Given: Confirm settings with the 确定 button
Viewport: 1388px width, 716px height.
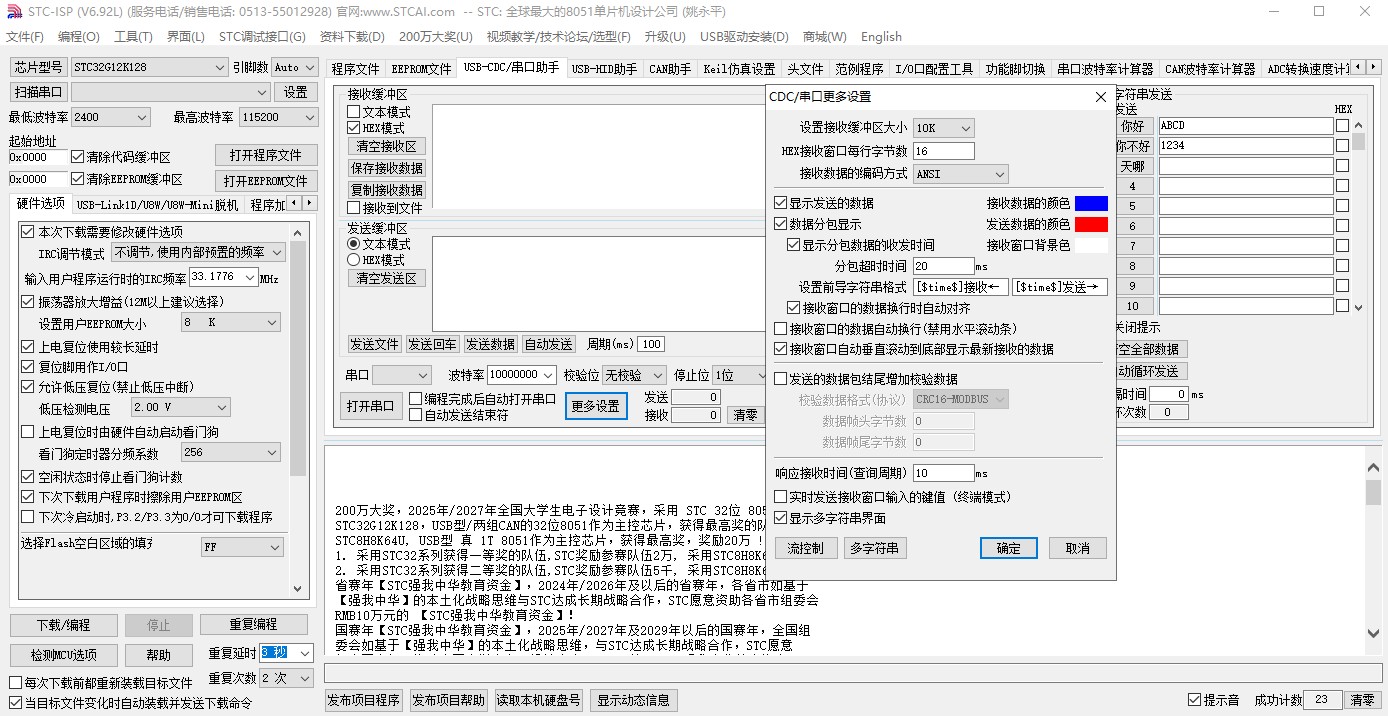Looking at the screenshot, I should (x=1009, y=548).
